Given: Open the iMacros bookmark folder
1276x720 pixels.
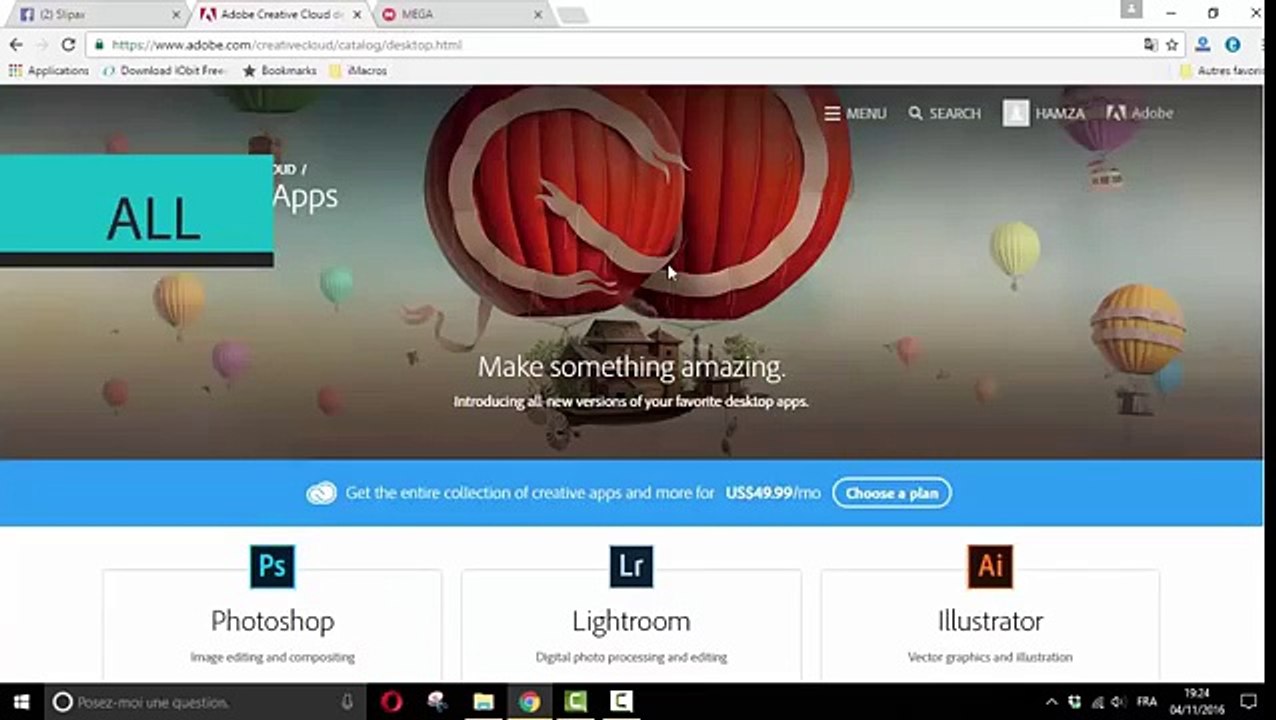Looking at the screenshot, I should (358, 71).
